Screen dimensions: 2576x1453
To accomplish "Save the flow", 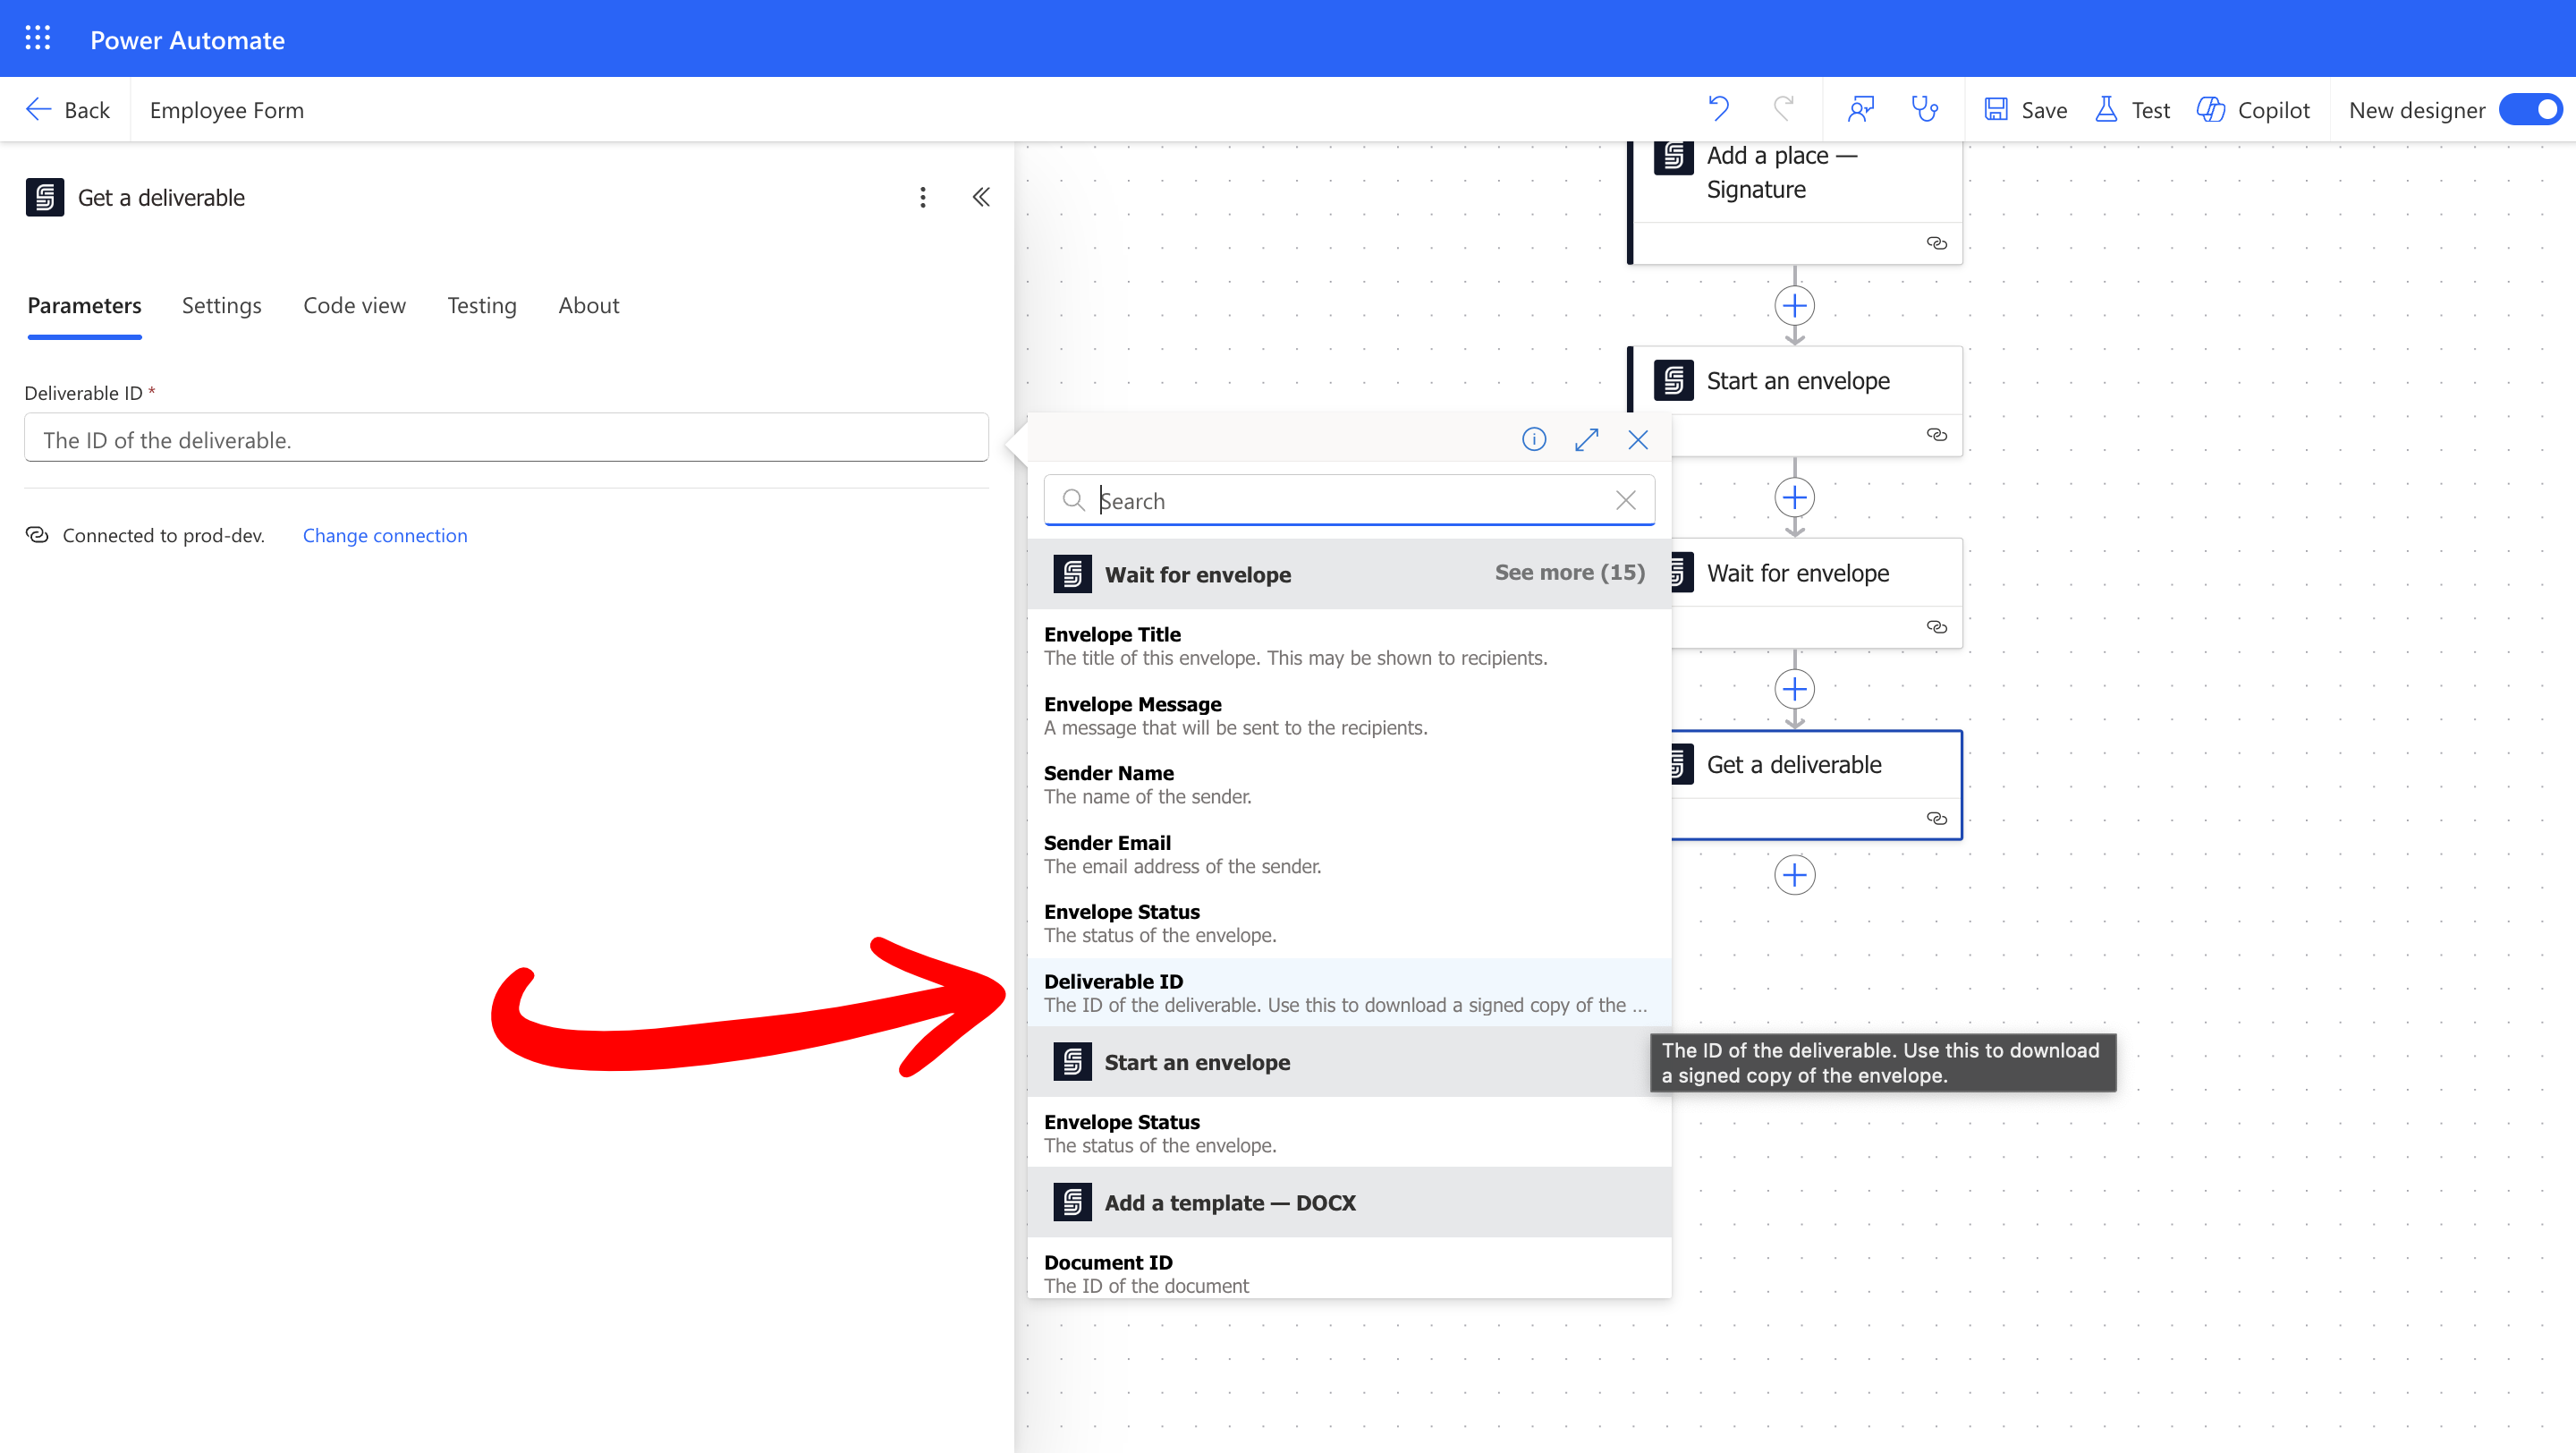I will tap(2026, 110).
